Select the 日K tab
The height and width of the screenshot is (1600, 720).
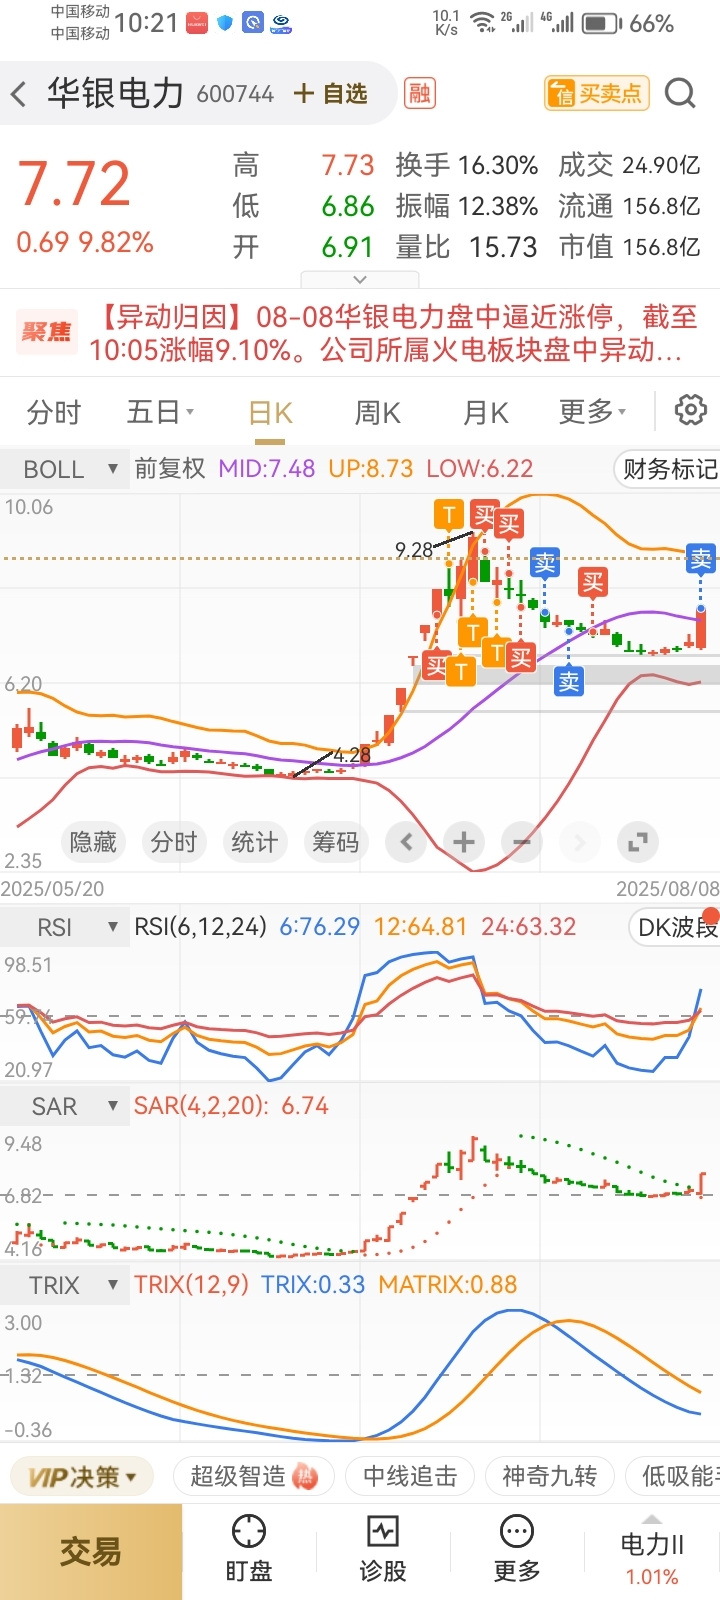(270, 413)
